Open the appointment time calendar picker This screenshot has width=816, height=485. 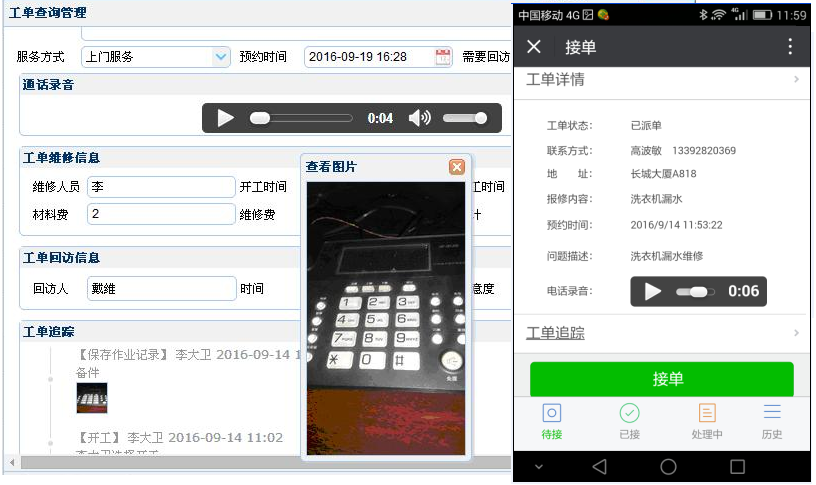pyautogui.click(x=443, y=57)
